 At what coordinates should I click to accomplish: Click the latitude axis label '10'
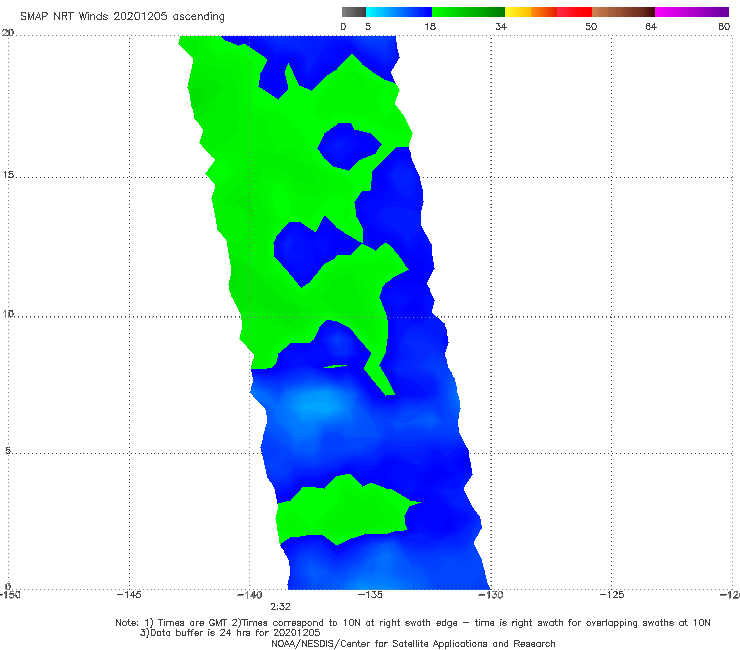(x=8, y=313)
